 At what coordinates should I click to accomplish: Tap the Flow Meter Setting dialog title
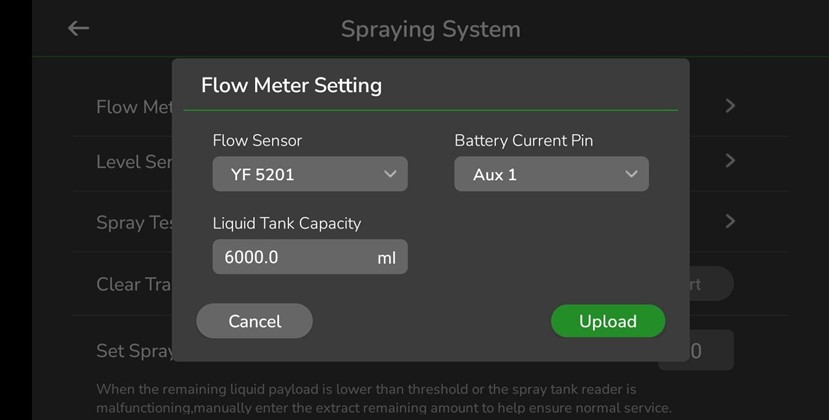click(291, 85)
